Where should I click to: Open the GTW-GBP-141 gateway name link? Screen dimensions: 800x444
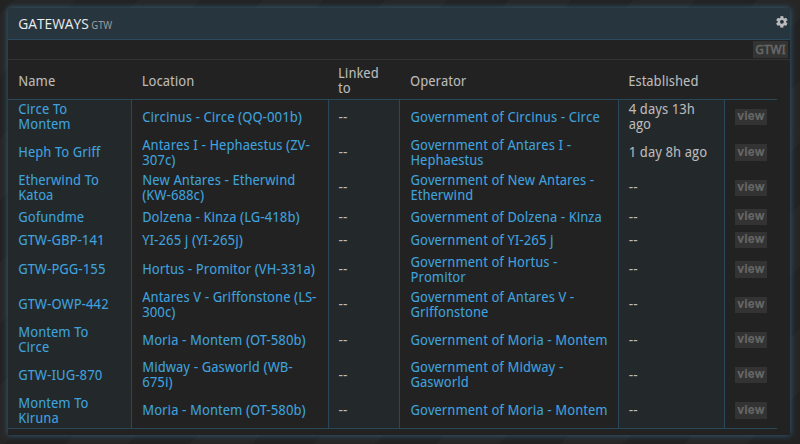pyautogui.click(x=61, y=240)
